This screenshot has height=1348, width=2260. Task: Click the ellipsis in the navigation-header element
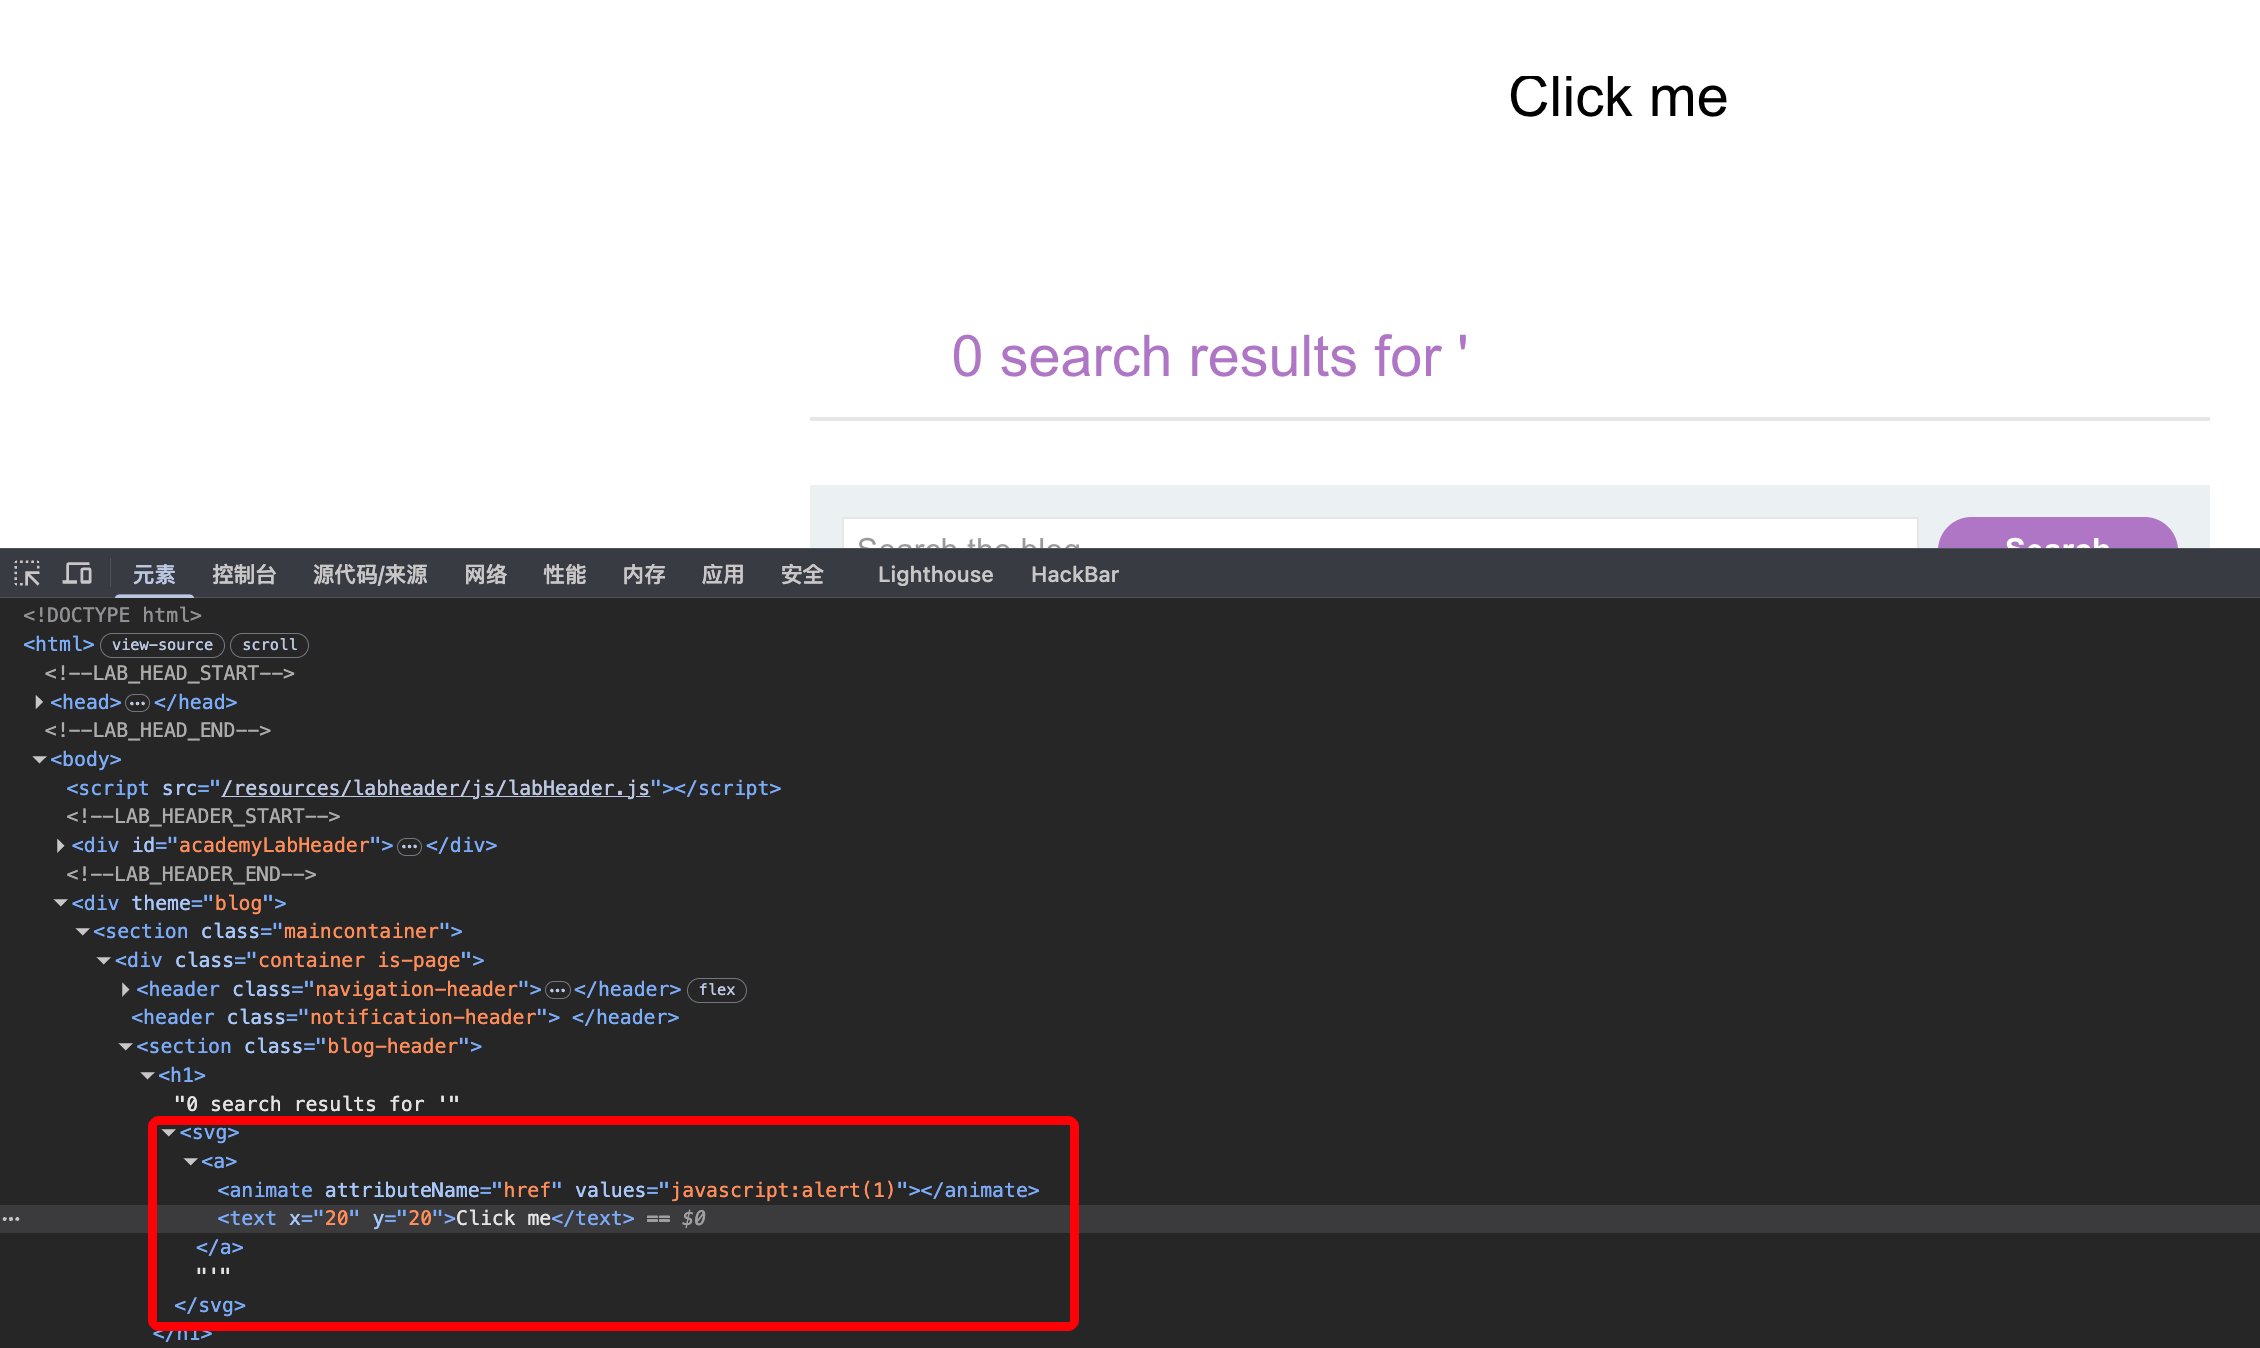[557, 990]
